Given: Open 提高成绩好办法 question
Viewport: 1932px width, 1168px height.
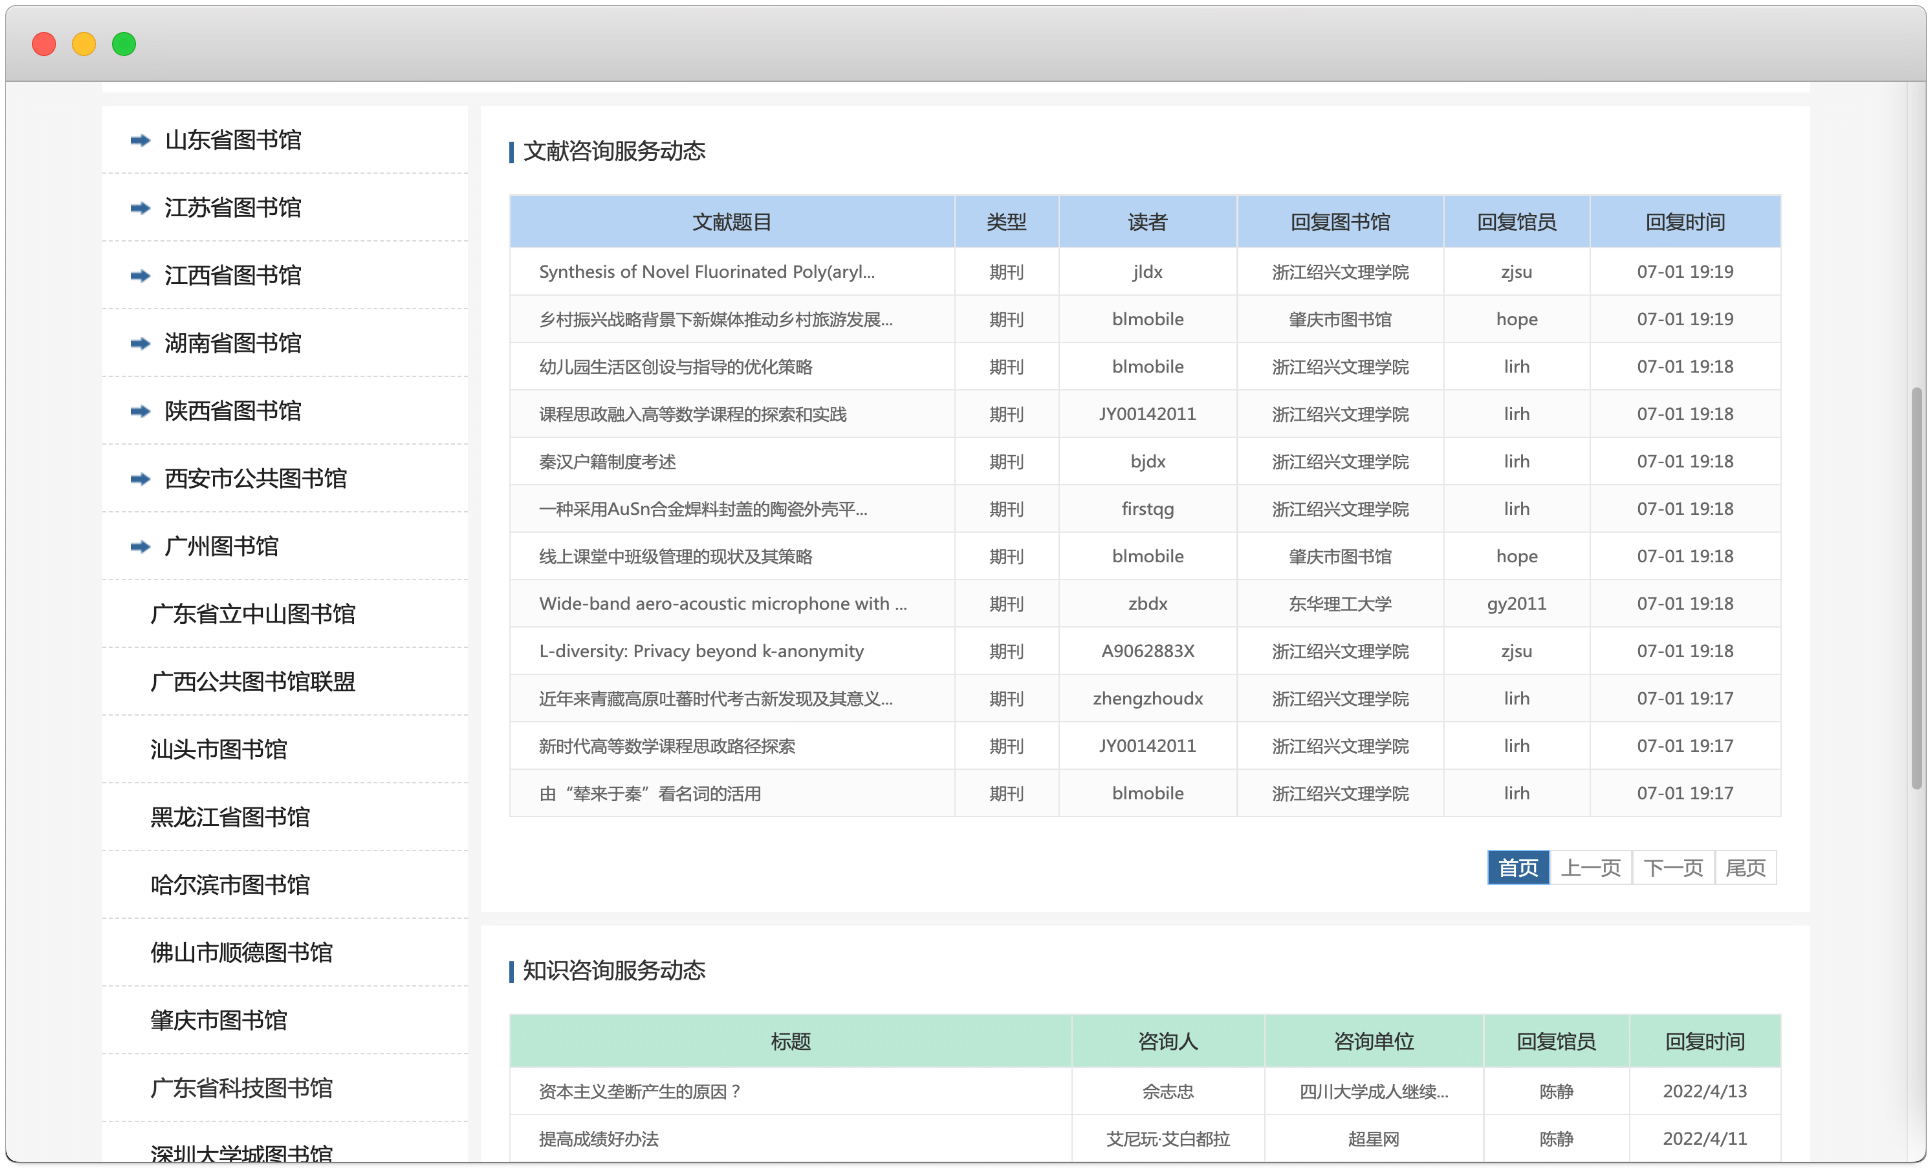Looking at the screenshot, I should 599,1139.
